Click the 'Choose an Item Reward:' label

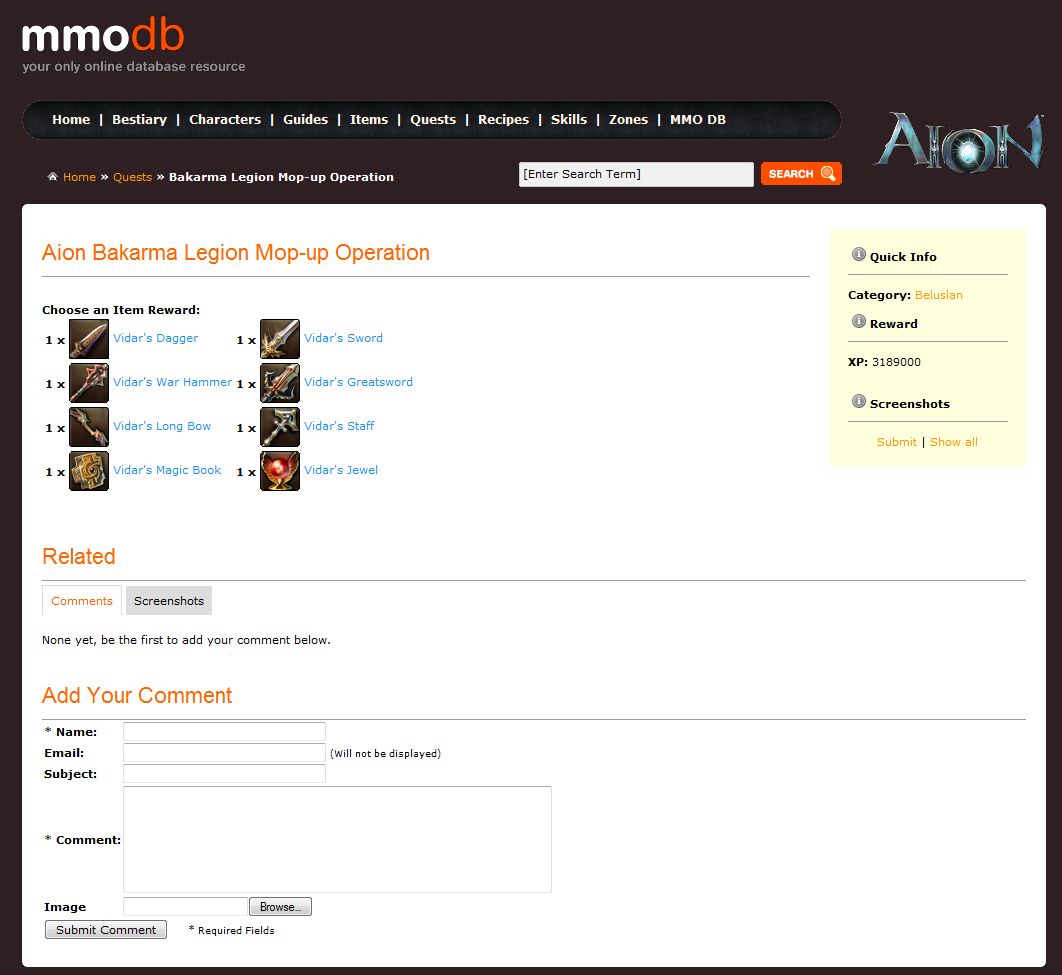[x=121, y=310]
